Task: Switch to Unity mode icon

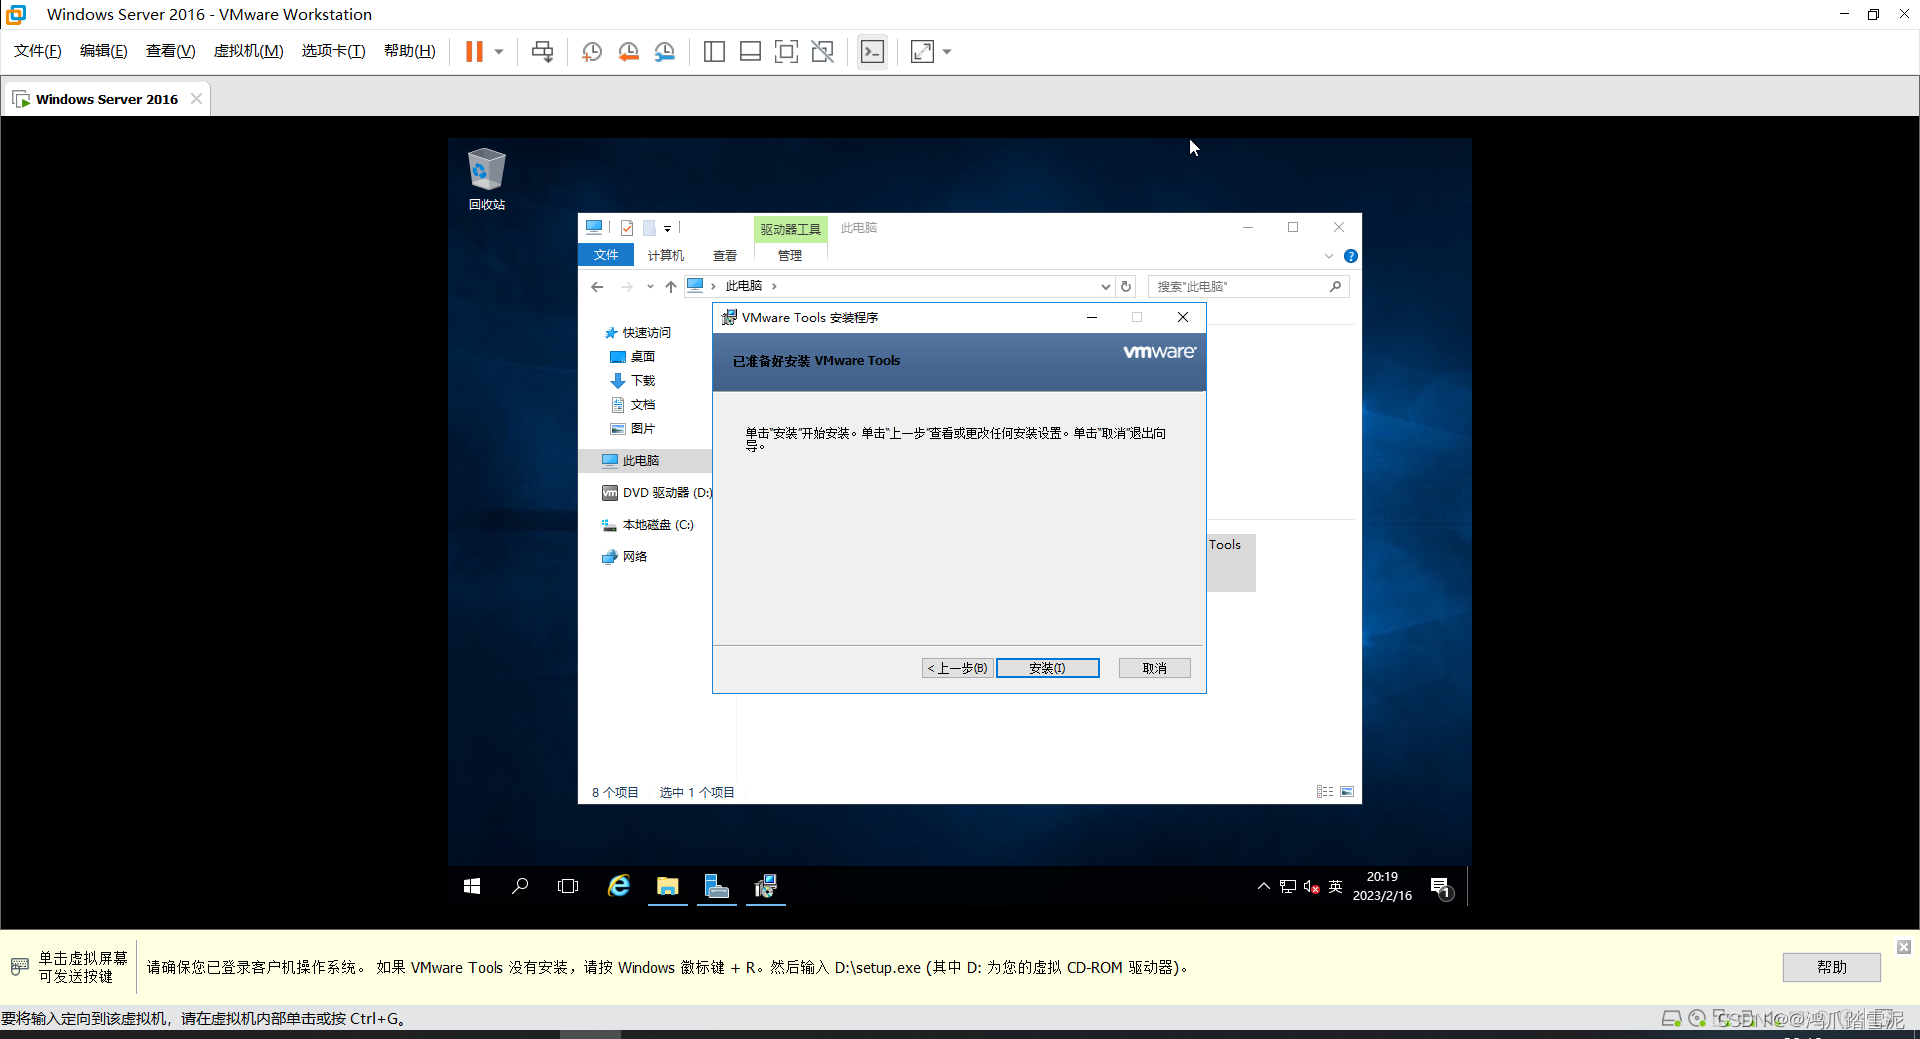Action: click(x=822, y=52)
